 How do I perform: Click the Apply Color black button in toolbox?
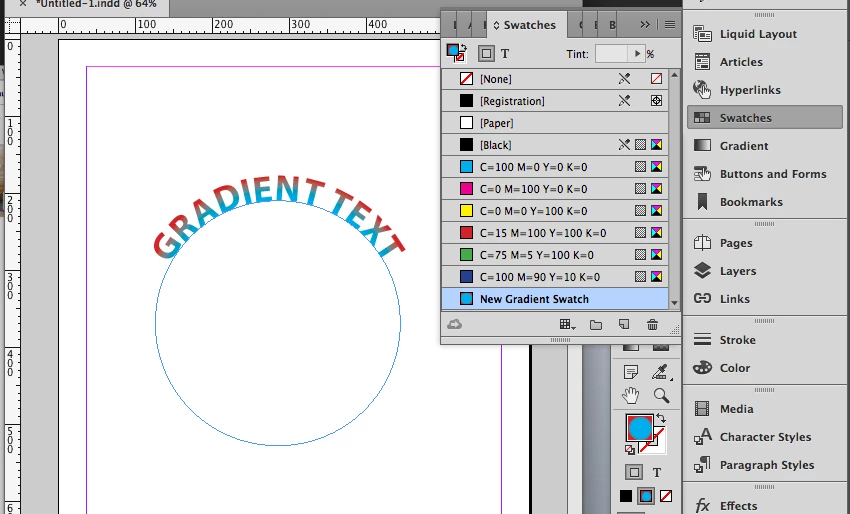(626, 496)
